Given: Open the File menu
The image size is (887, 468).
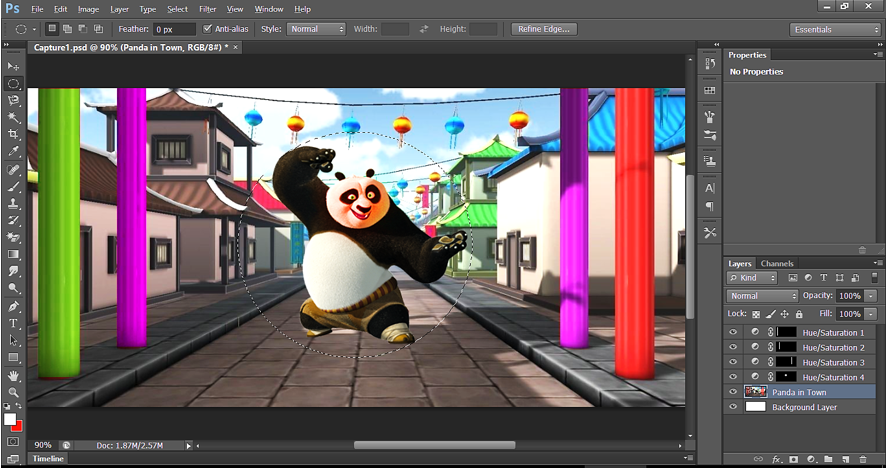Looking at the screenshot, I should tap(37, 9).
